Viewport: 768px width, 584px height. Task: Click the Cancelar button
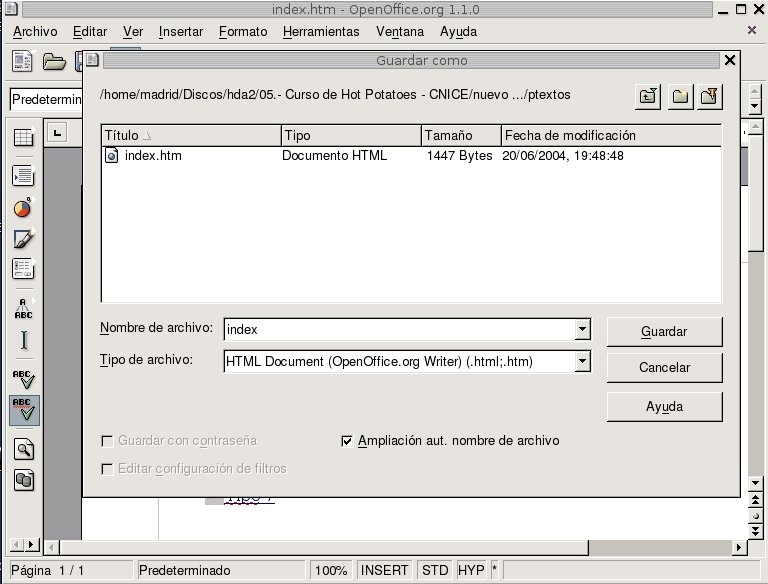pyautogui.click(x=664, y=367)
